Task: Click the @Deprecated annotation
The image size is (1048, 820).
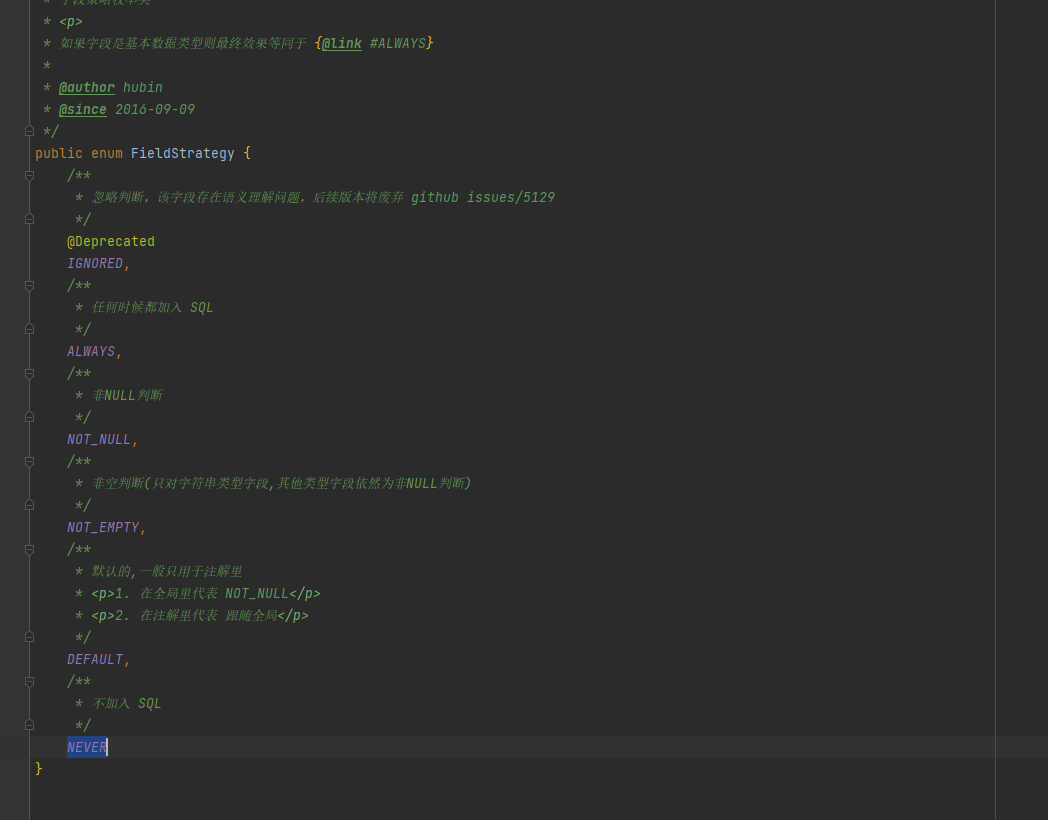Action: [x=110, y=241]
